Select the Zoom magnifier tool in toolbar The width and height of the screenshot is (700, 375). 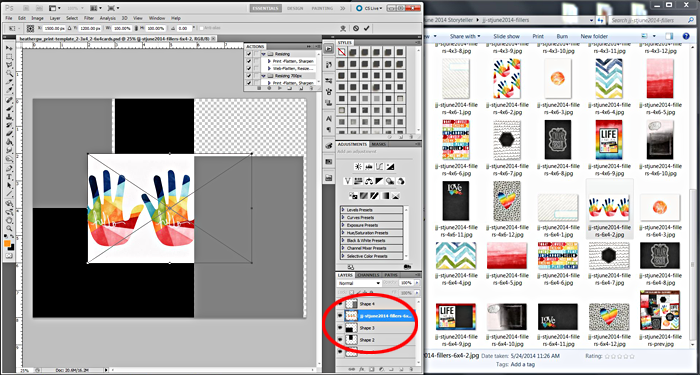click(9, 228)
